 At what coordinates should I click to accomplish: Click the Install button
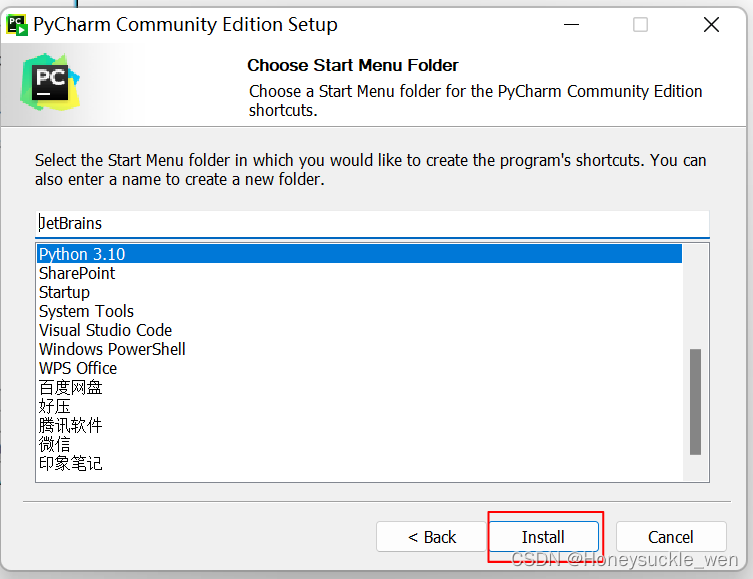pos(544,537)
